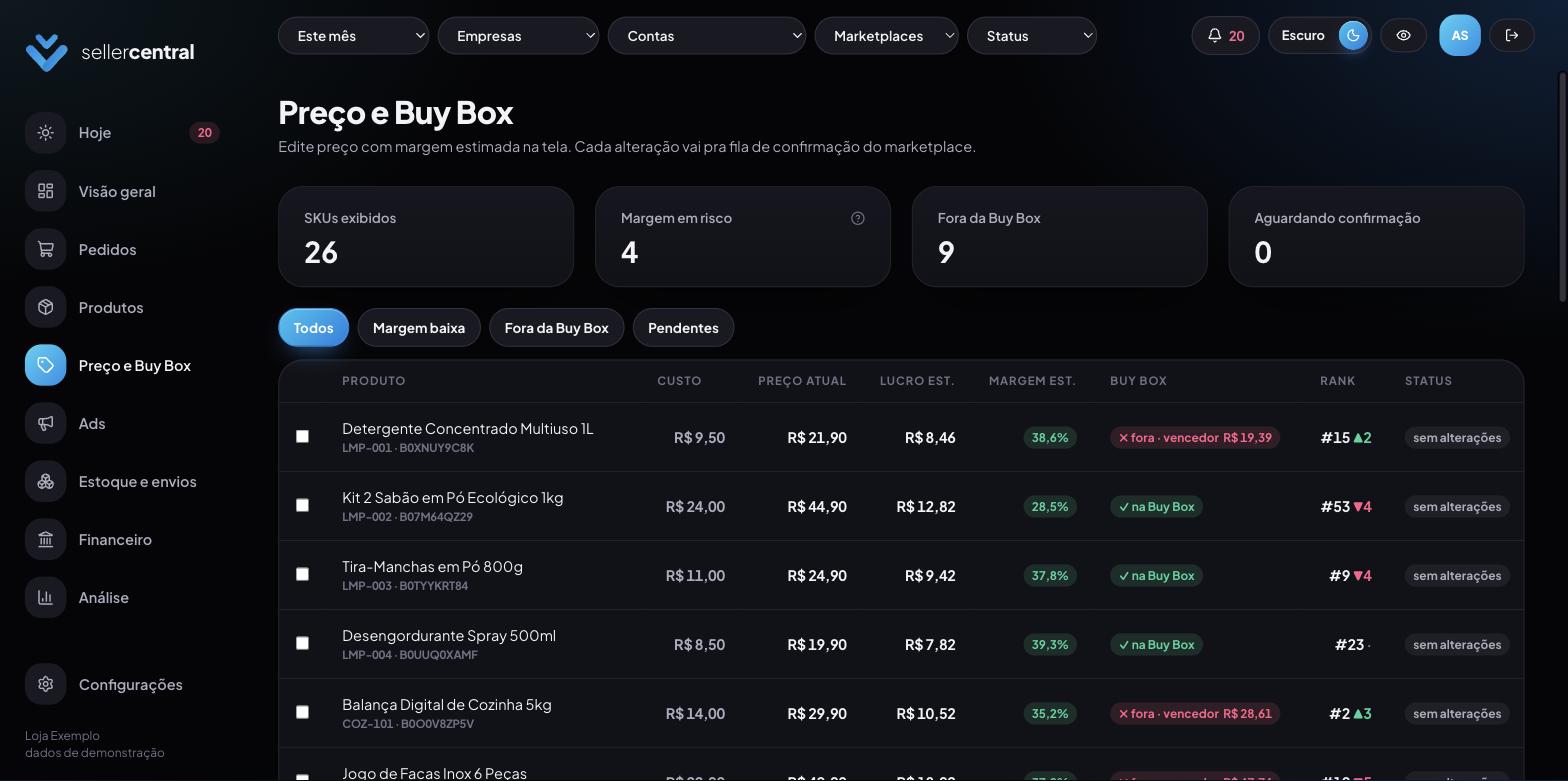Click the 28,5% margin badge
Screen dimensions: 1568x781
pos(1050,507)
